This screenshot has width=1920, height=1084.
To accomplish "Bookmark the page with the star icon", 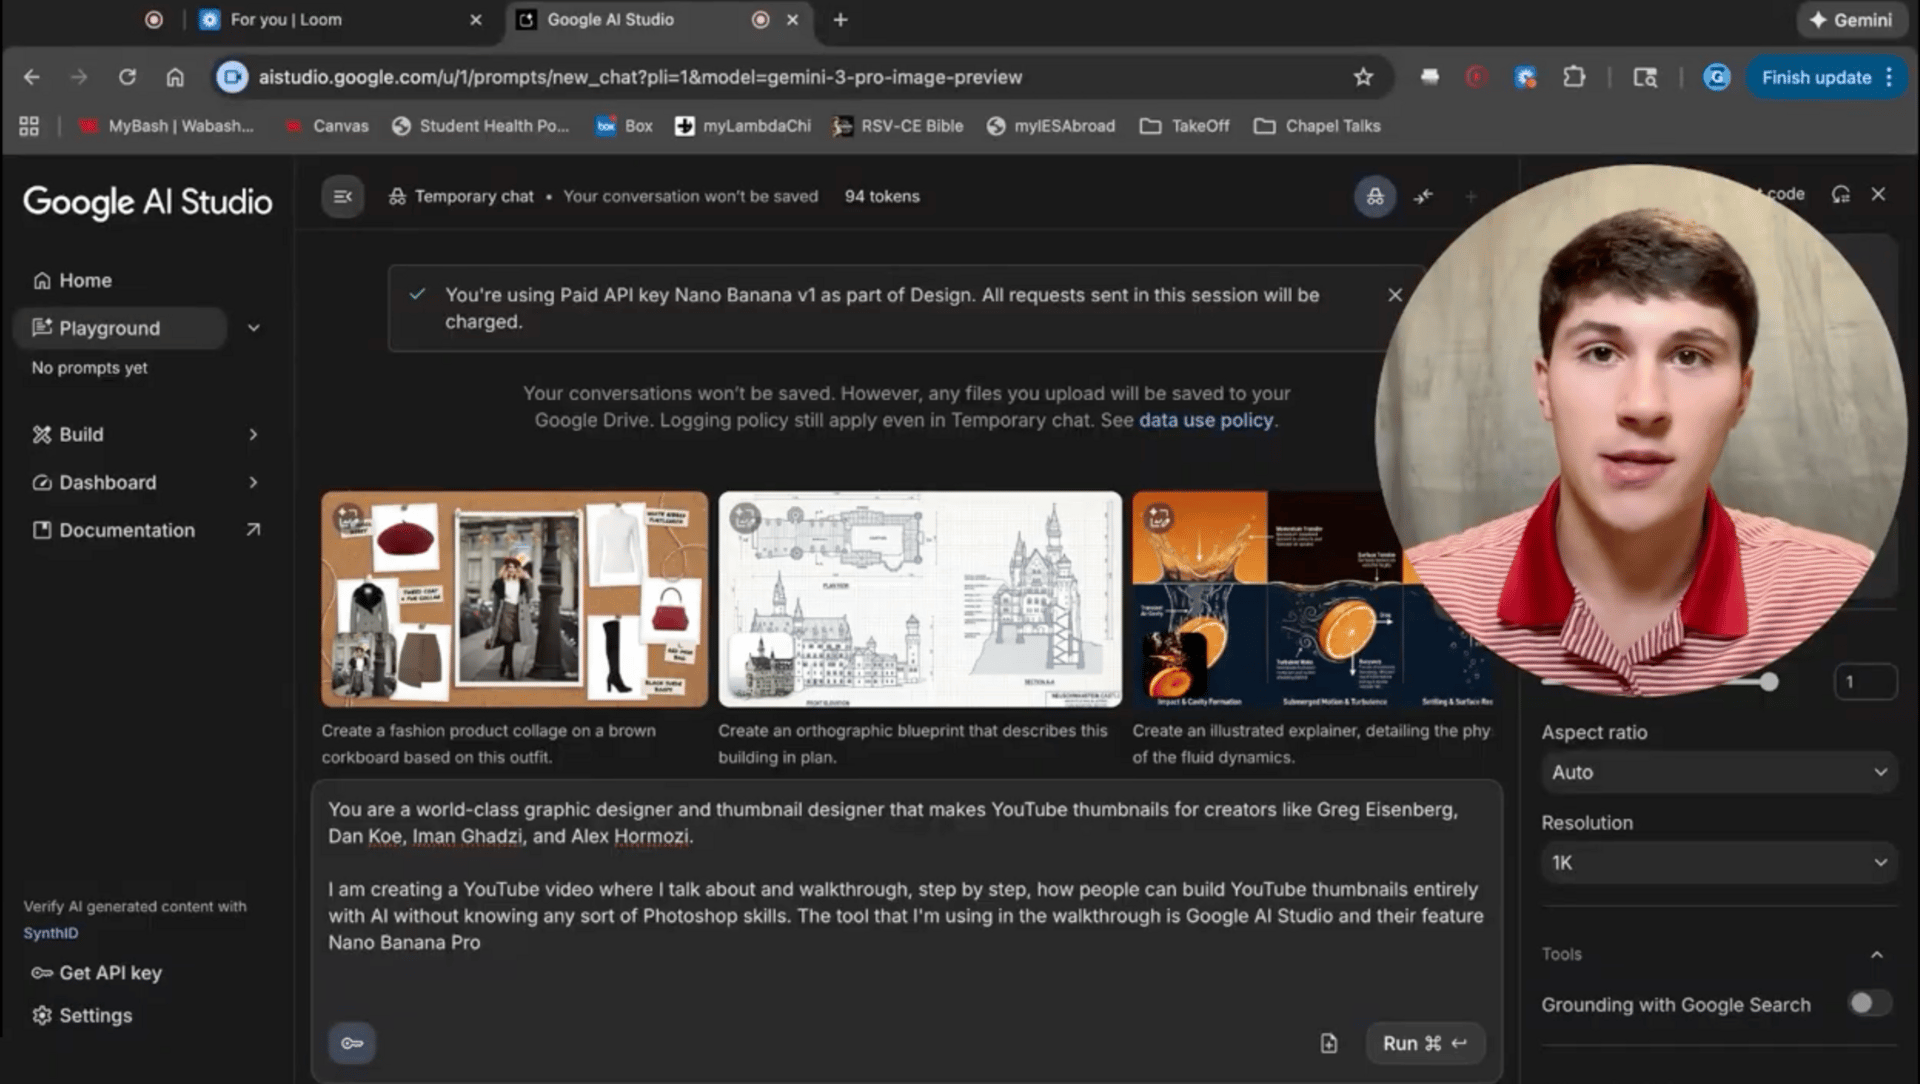I will pyautogui.click(x=1362, y=77).
